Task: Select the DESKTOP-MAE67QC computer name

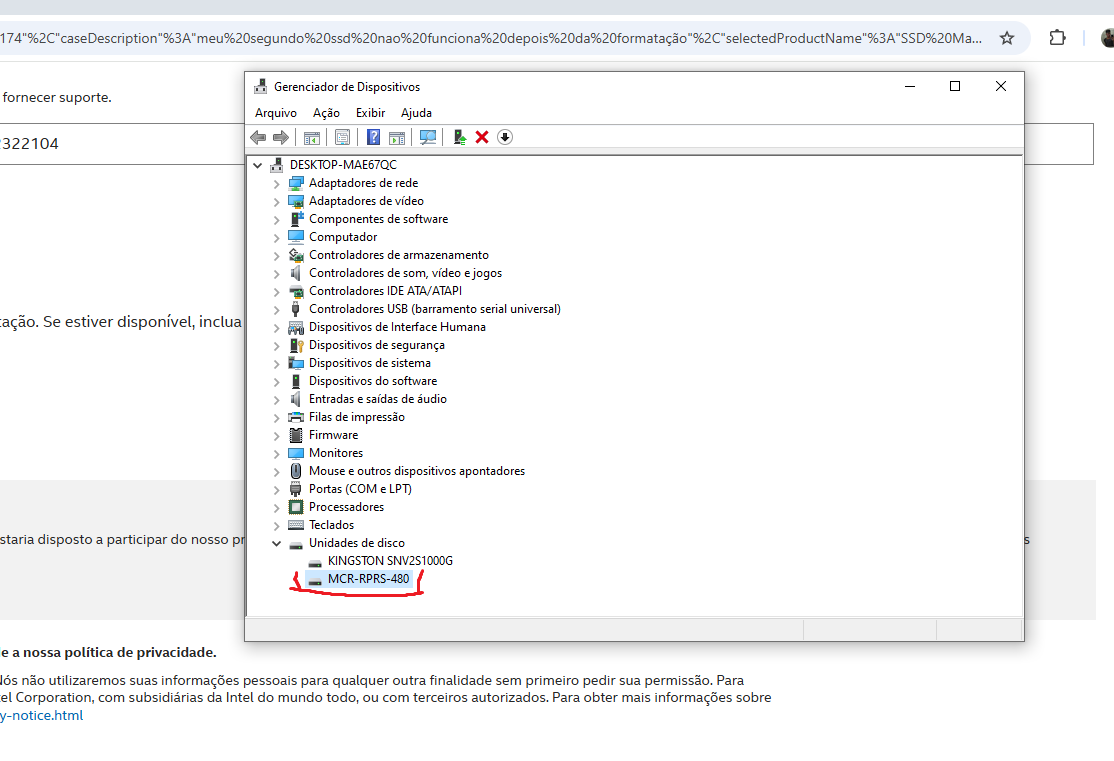Action: (343, 165)
